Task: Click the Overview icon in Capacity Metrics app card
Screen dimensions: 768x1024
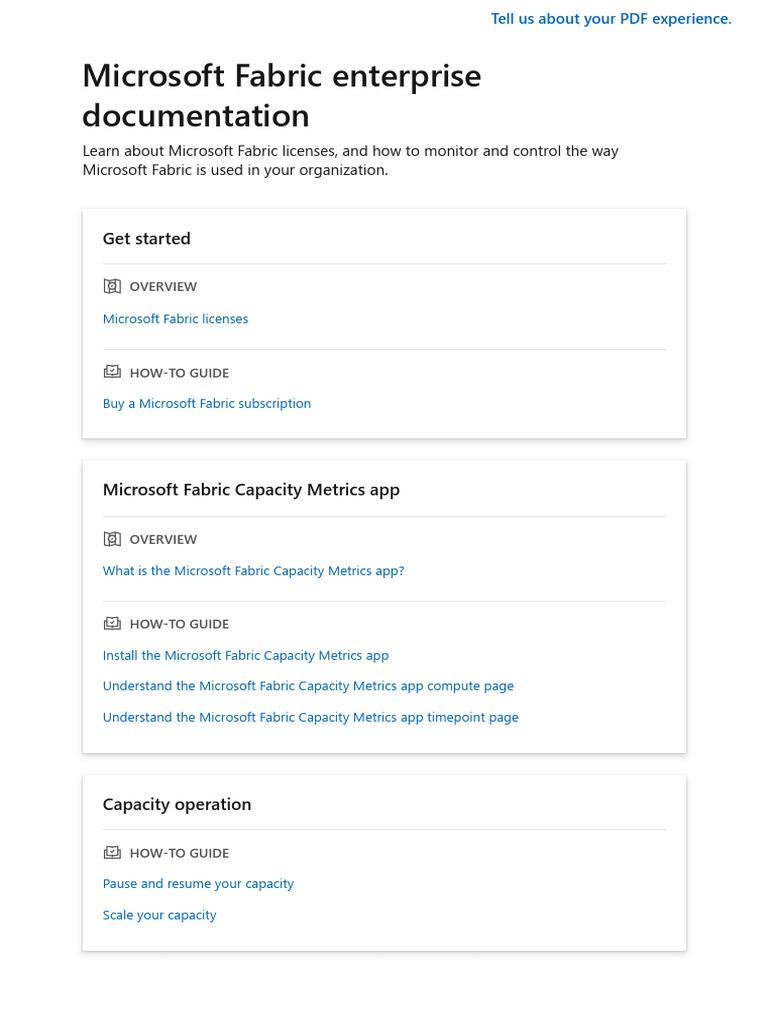Action: pyautogui.click(x=112, y=540)
